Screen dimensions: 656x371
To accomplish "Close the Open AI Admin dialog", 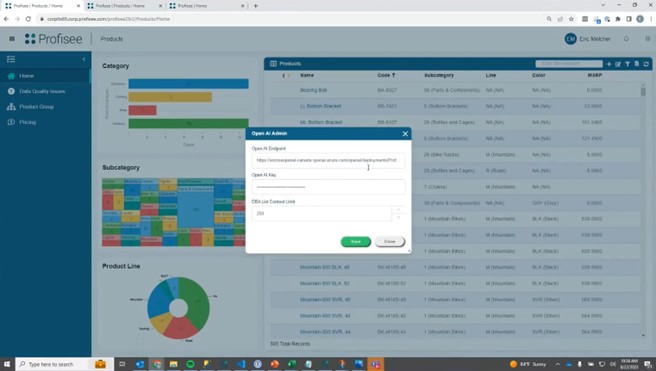I will click(405, 133).
